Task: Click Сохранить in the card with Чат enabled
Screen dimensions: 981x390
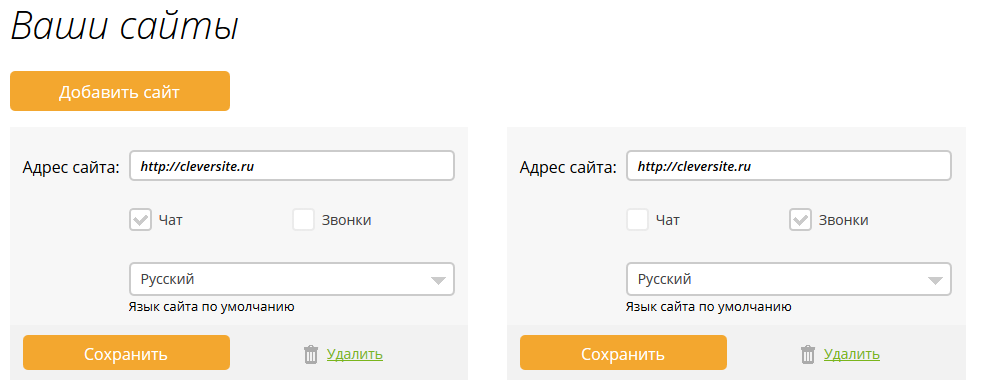Action: click(x=126, y=353)
